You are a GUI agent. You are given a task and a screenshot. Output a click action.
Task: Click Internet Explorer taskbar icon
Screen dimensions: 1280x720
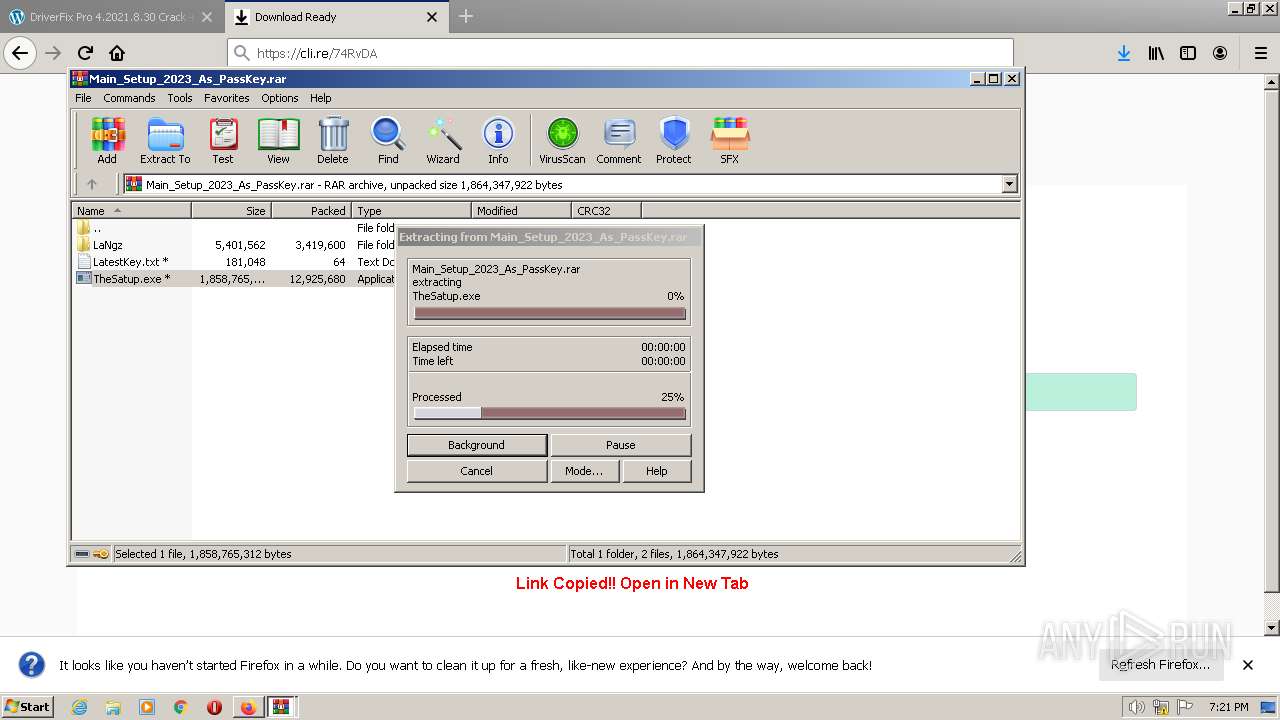pos(79,707)
